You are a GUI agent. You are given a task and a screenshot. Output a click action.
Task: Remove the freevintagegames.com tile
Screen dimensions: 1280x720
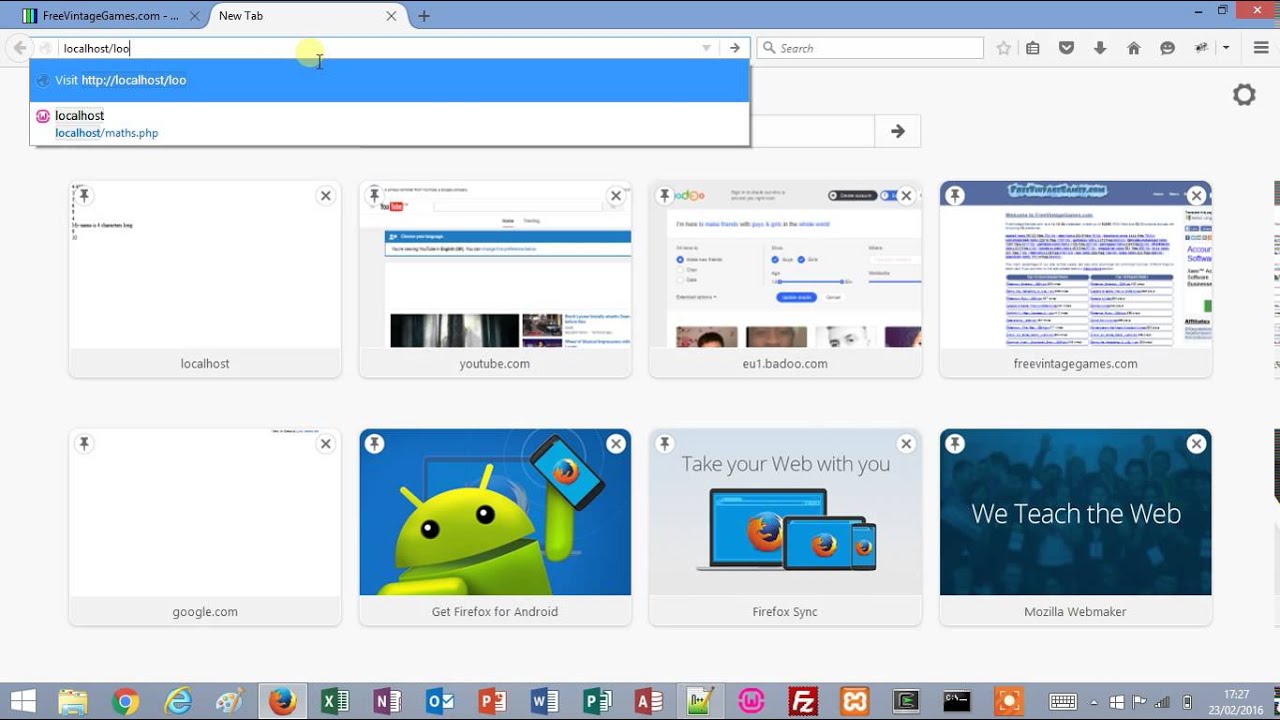pos(1196,196)
